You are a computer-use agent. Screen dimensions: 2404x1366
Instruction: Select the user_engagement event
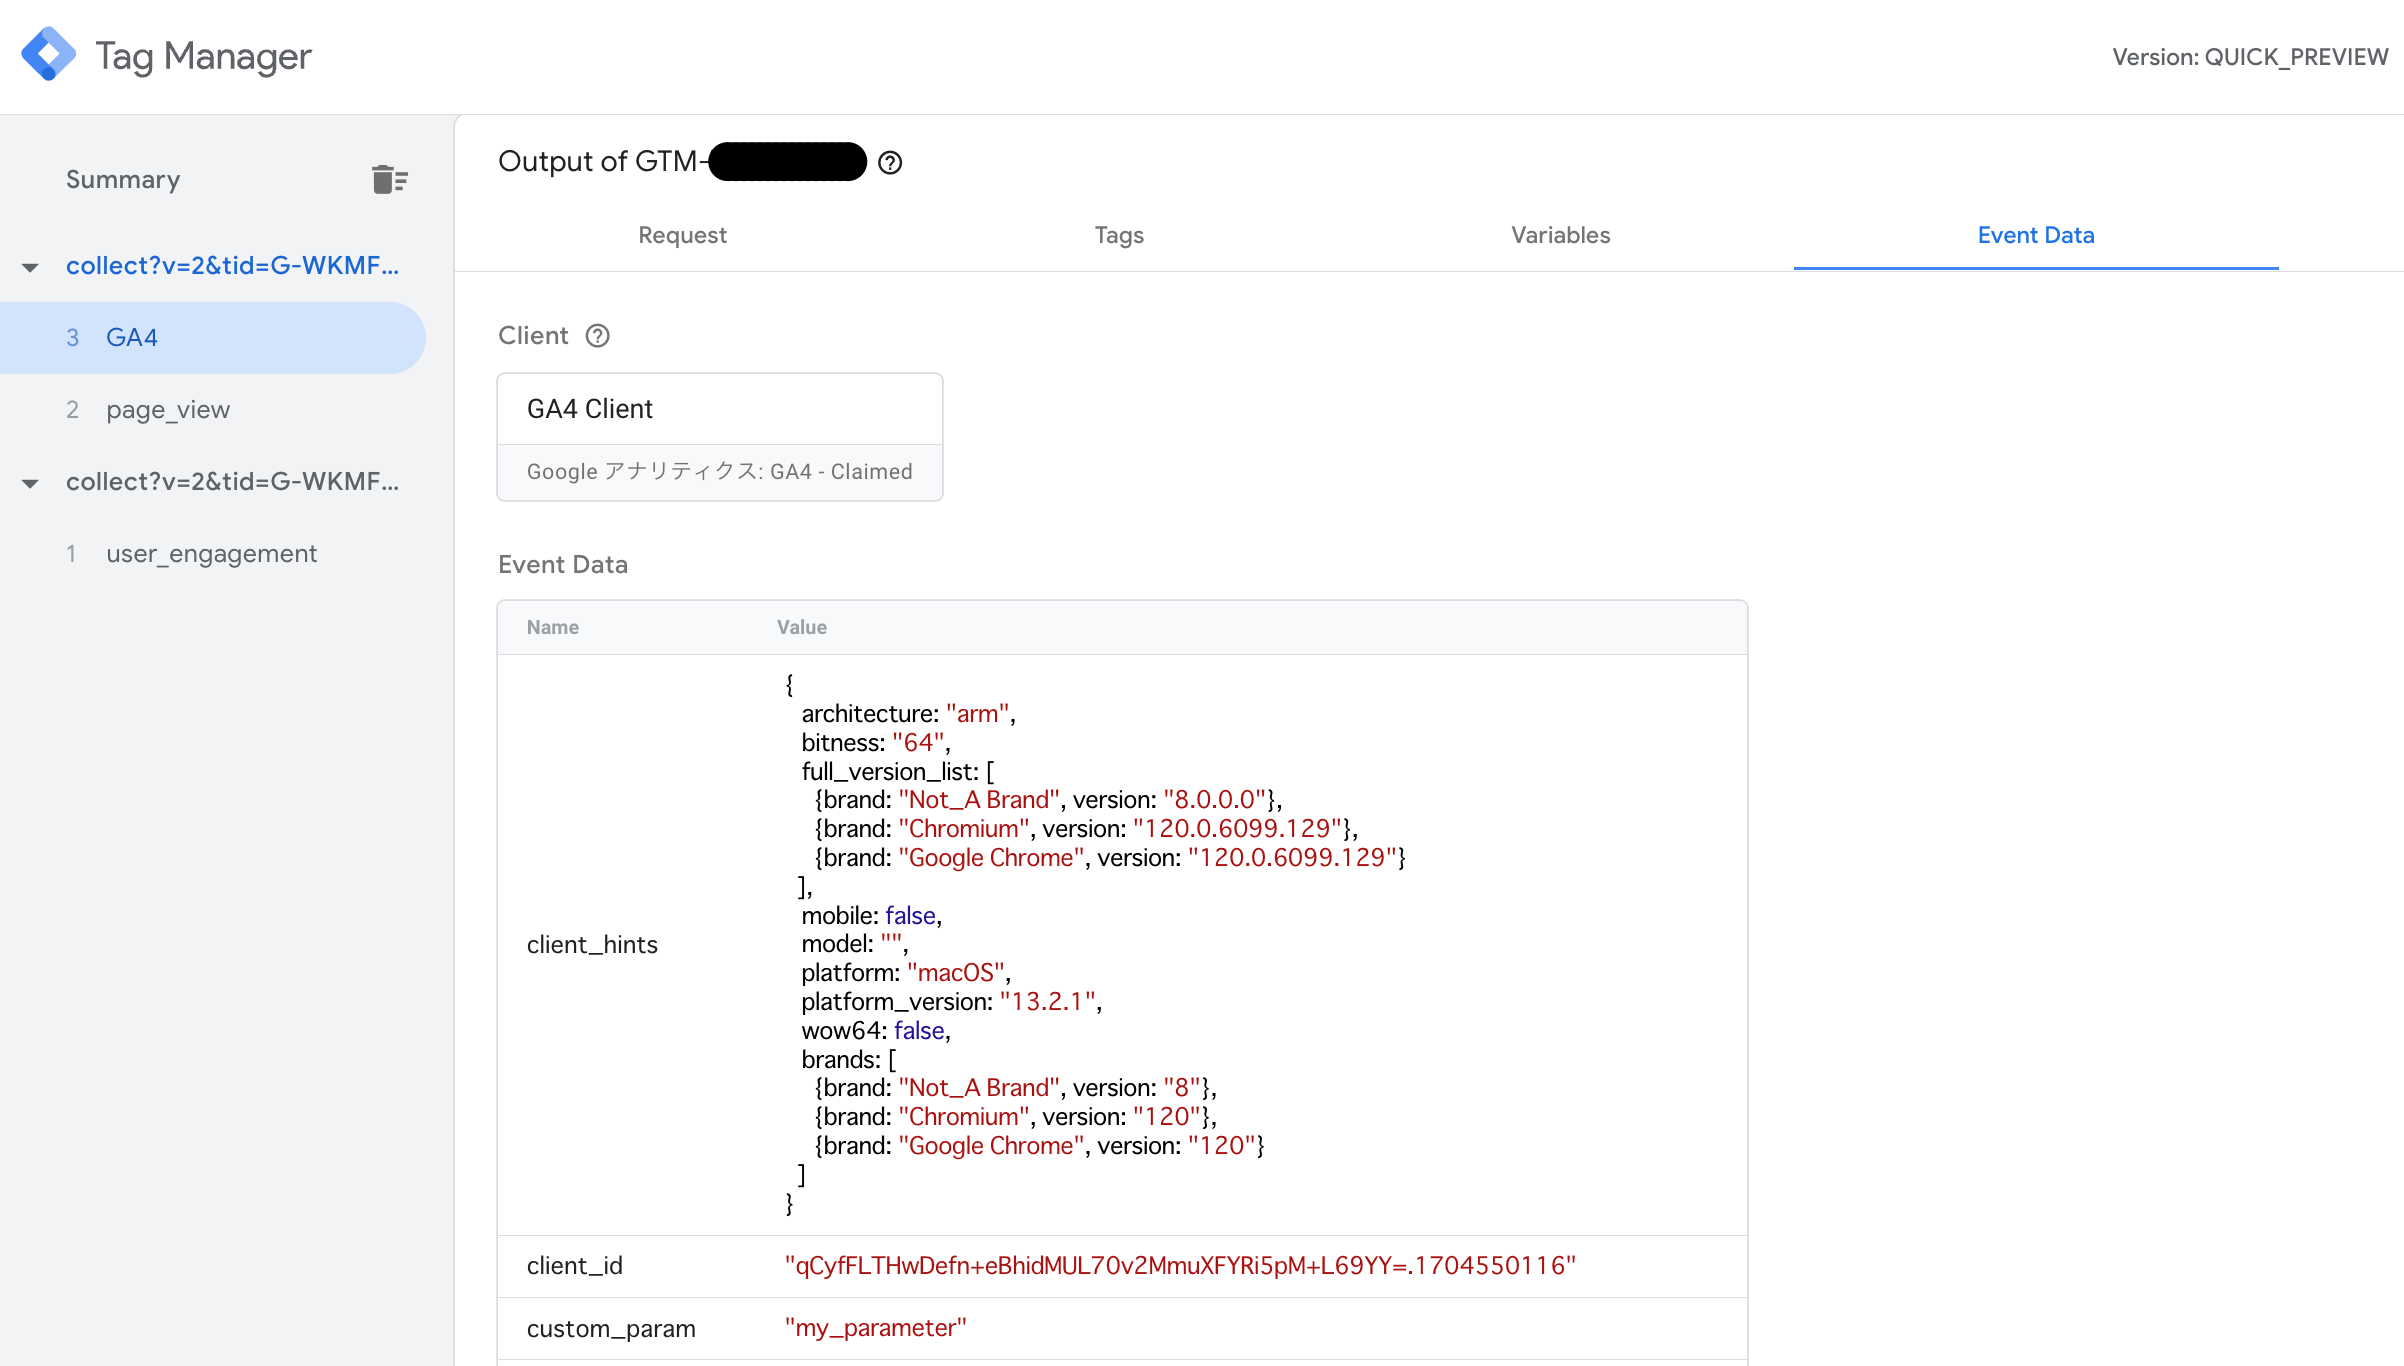211,554
